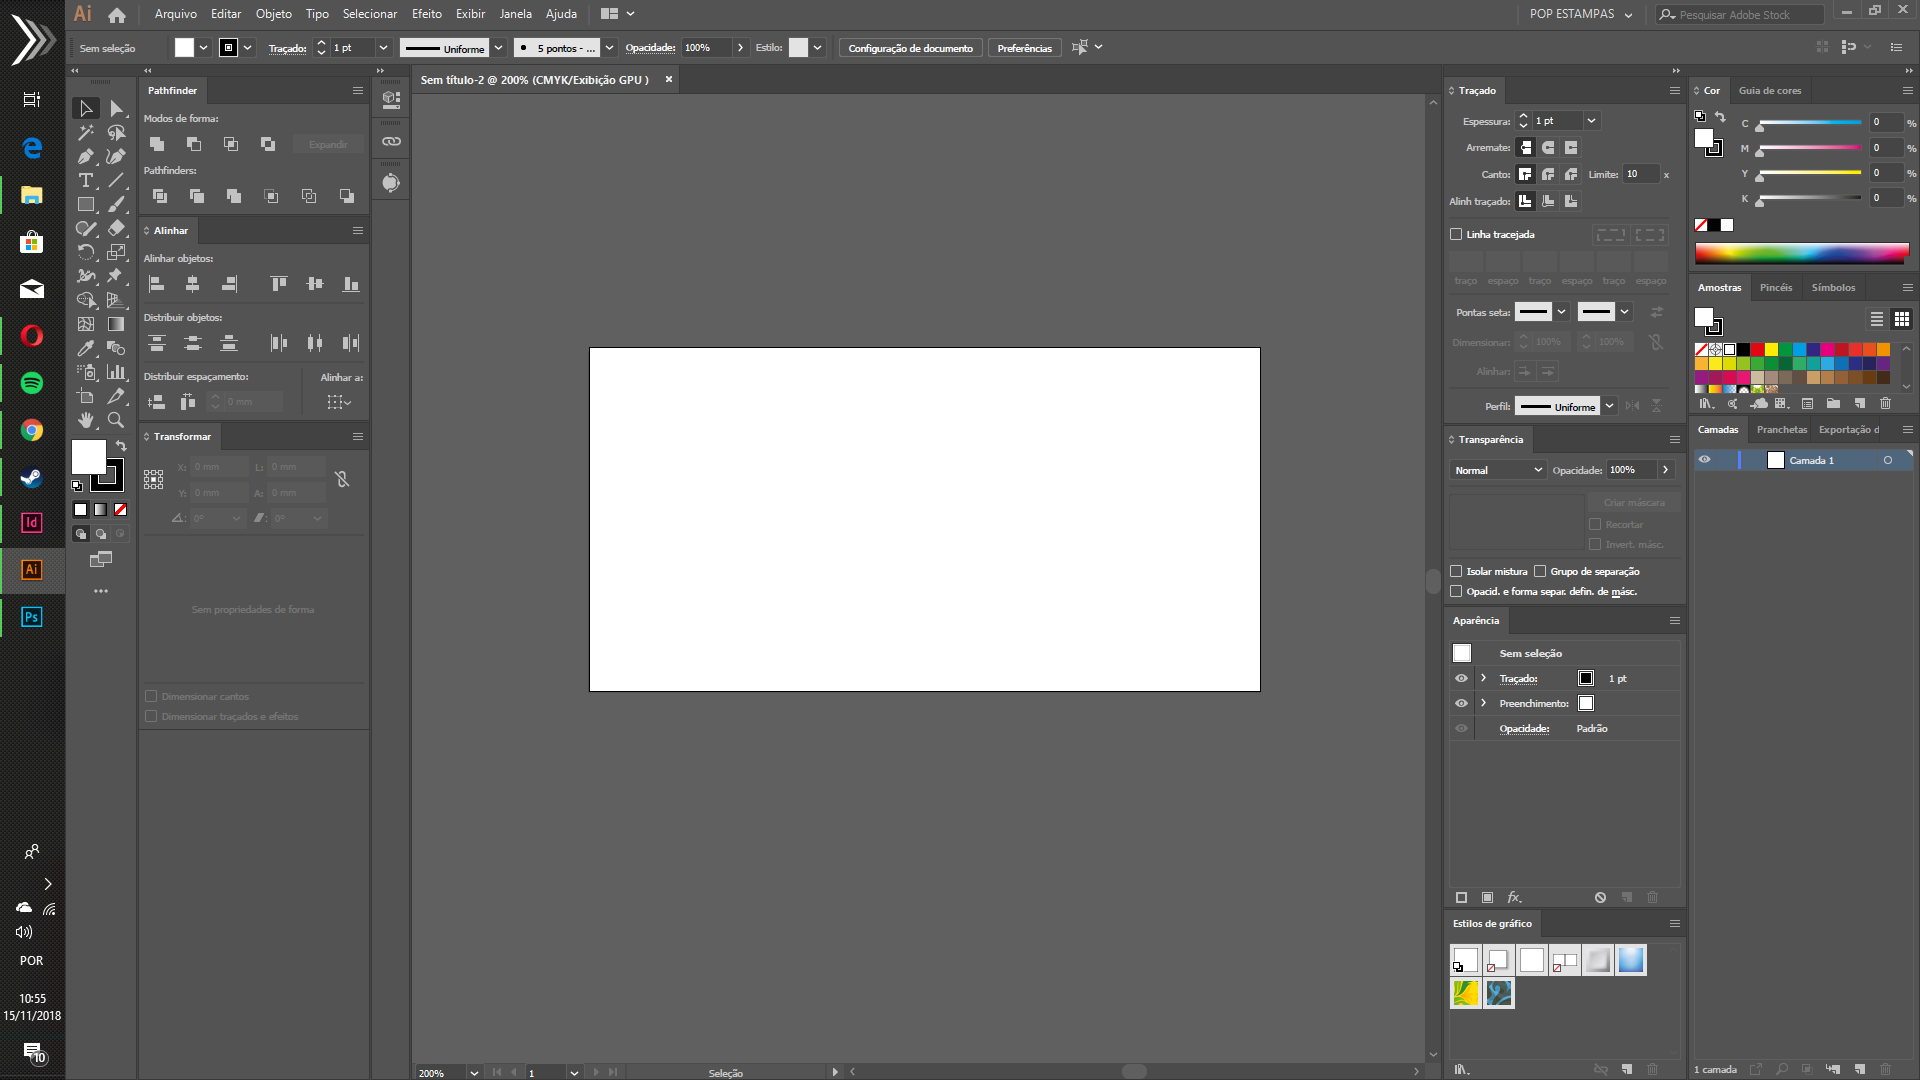
Task: Select the Type tool
Action: coord(86,181)
